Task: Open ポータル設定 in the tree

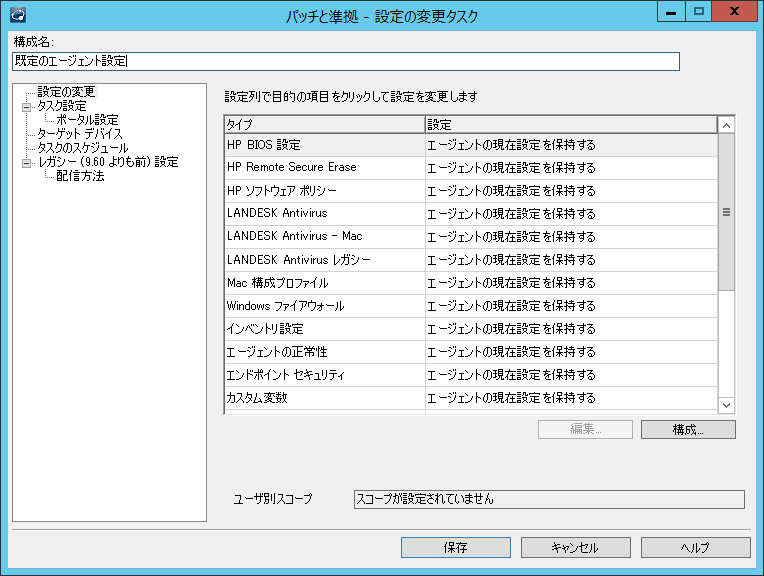Action: point(87,120)
